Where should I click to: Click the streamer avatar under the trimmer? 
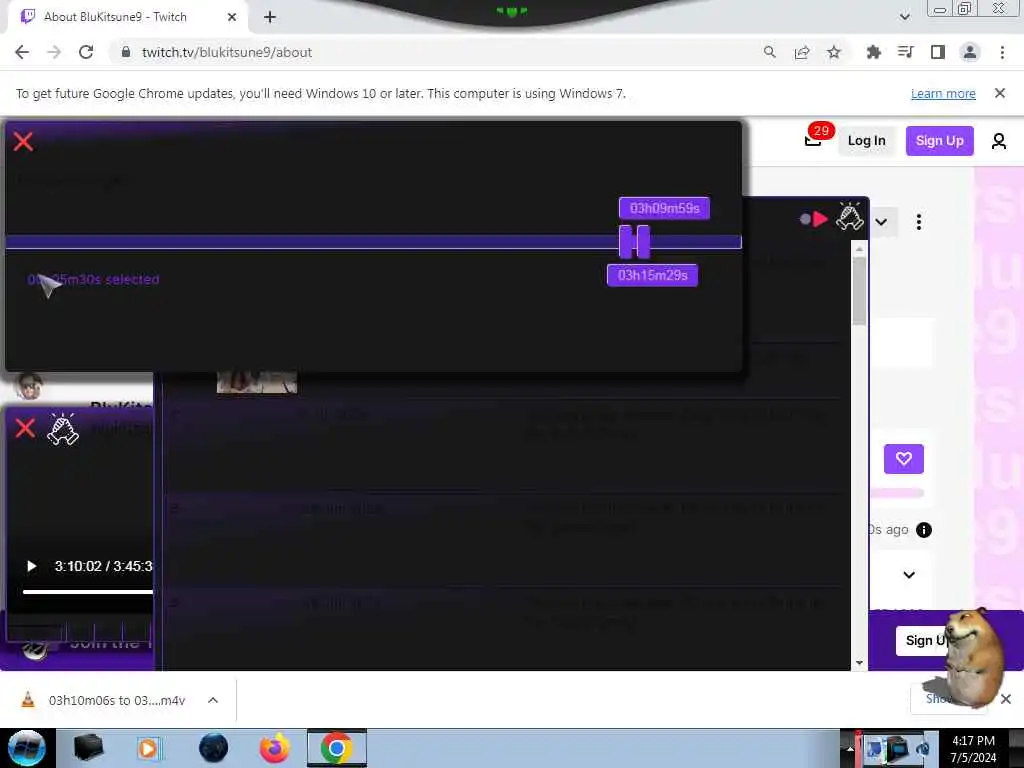pyautogui.click(x=29, y=385)
